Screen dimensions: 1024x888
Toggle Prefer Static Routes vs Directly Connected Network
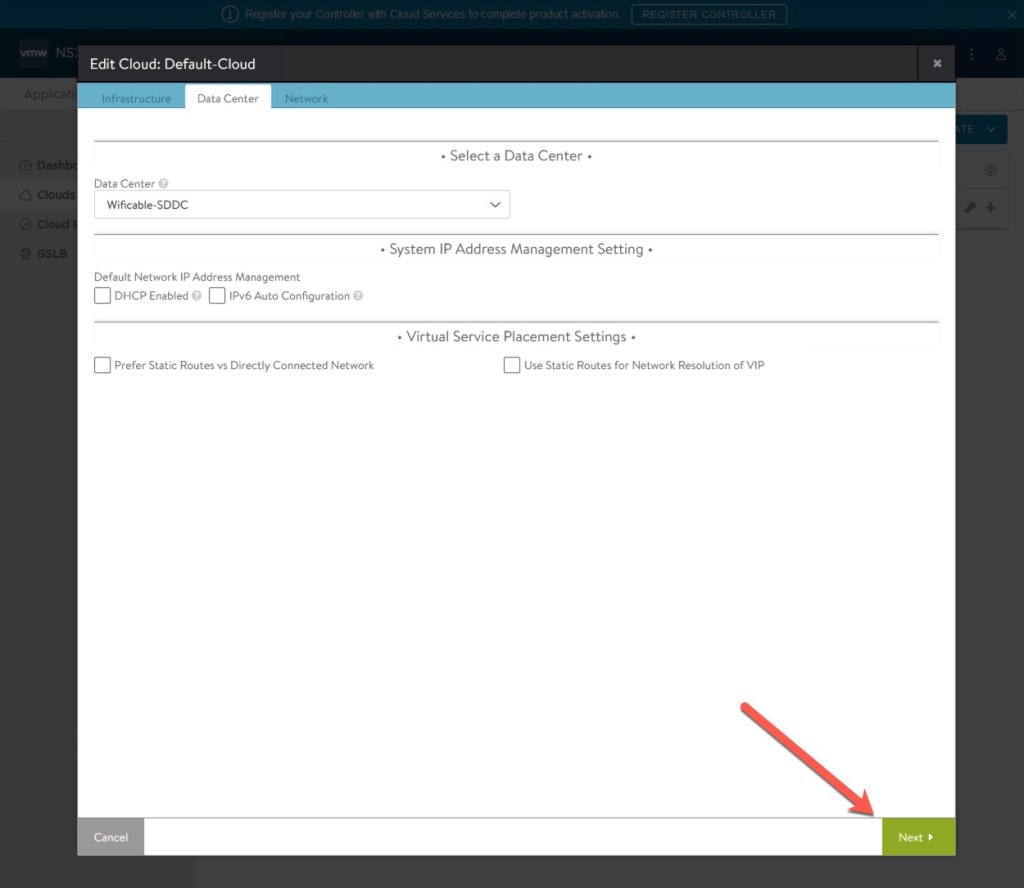(102, 366)
